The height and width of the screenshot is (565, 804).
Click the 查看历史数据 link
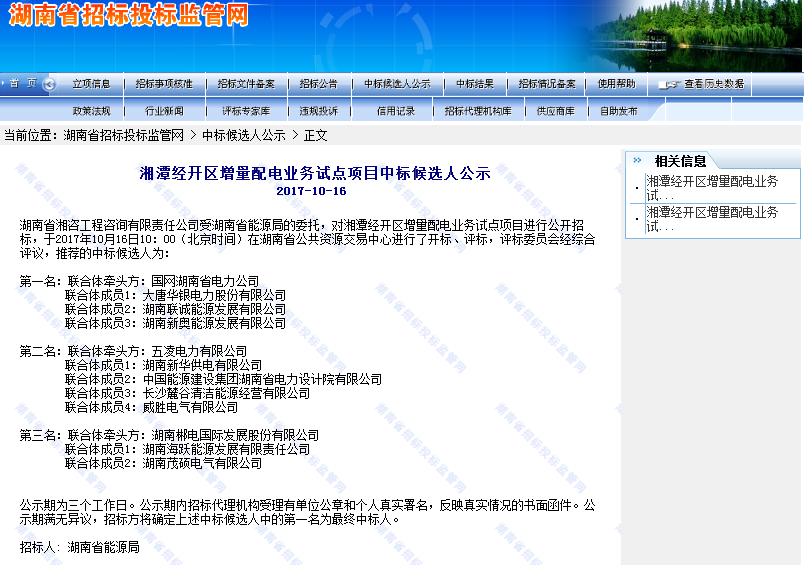pos(714,85)
